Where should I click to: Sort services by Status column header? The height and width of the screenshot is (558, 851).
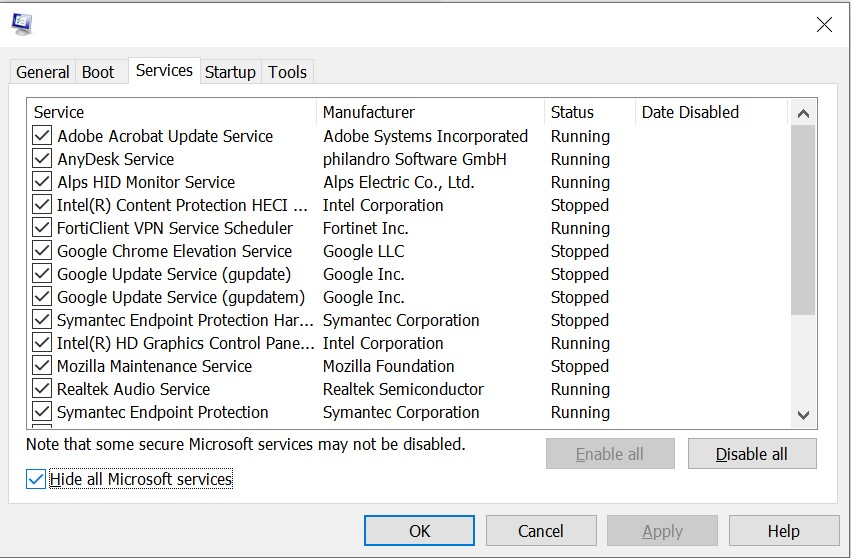(588, 112)
